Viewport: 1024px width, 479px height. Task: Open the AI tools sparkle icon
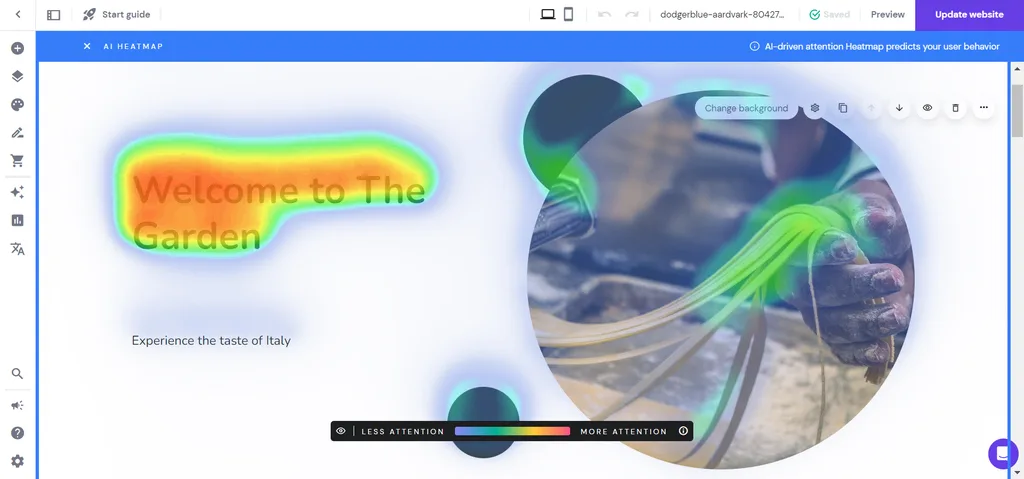tap(18, 192)
